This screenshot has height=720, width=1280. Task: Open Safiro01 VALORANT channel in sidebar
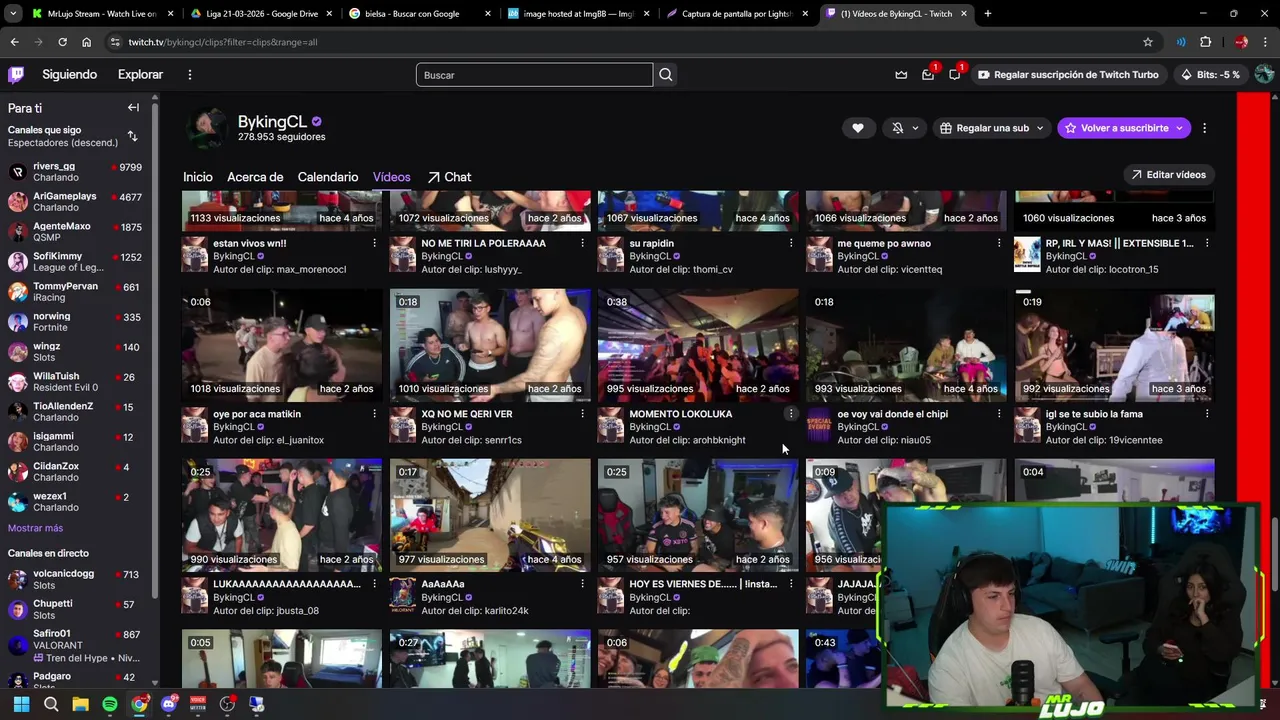click(x=76, y=645)
